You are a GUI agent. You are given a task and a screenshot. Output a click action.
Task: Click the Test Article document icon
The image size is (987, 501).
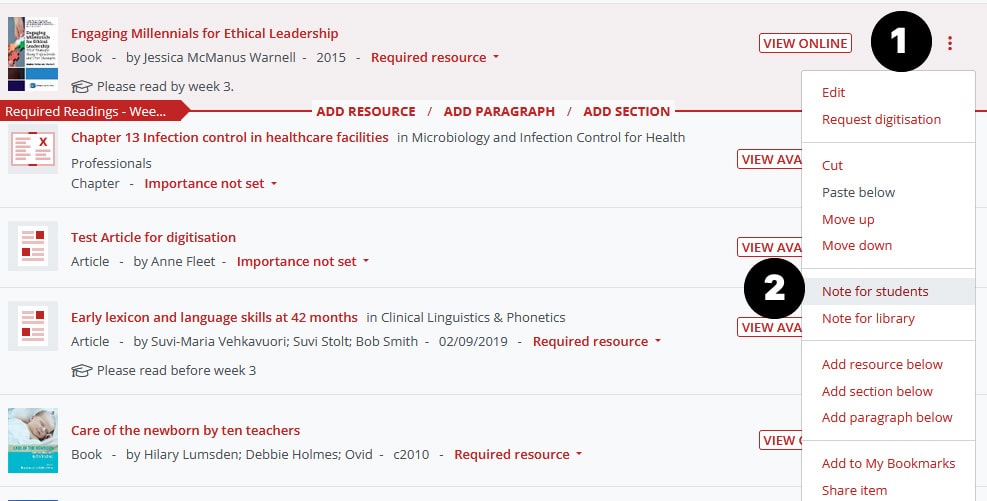tap(33, 246)
